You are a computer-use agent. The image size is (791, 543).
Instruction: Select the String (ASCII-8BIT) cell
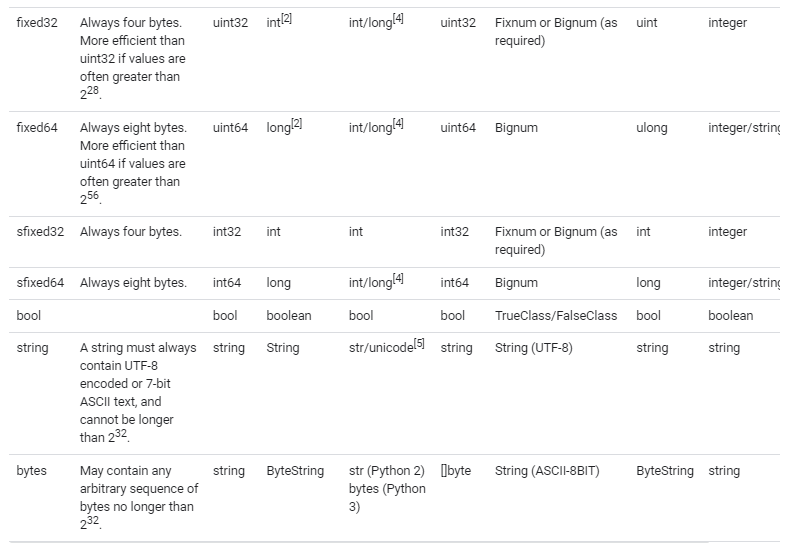click(x=547, y=471)
